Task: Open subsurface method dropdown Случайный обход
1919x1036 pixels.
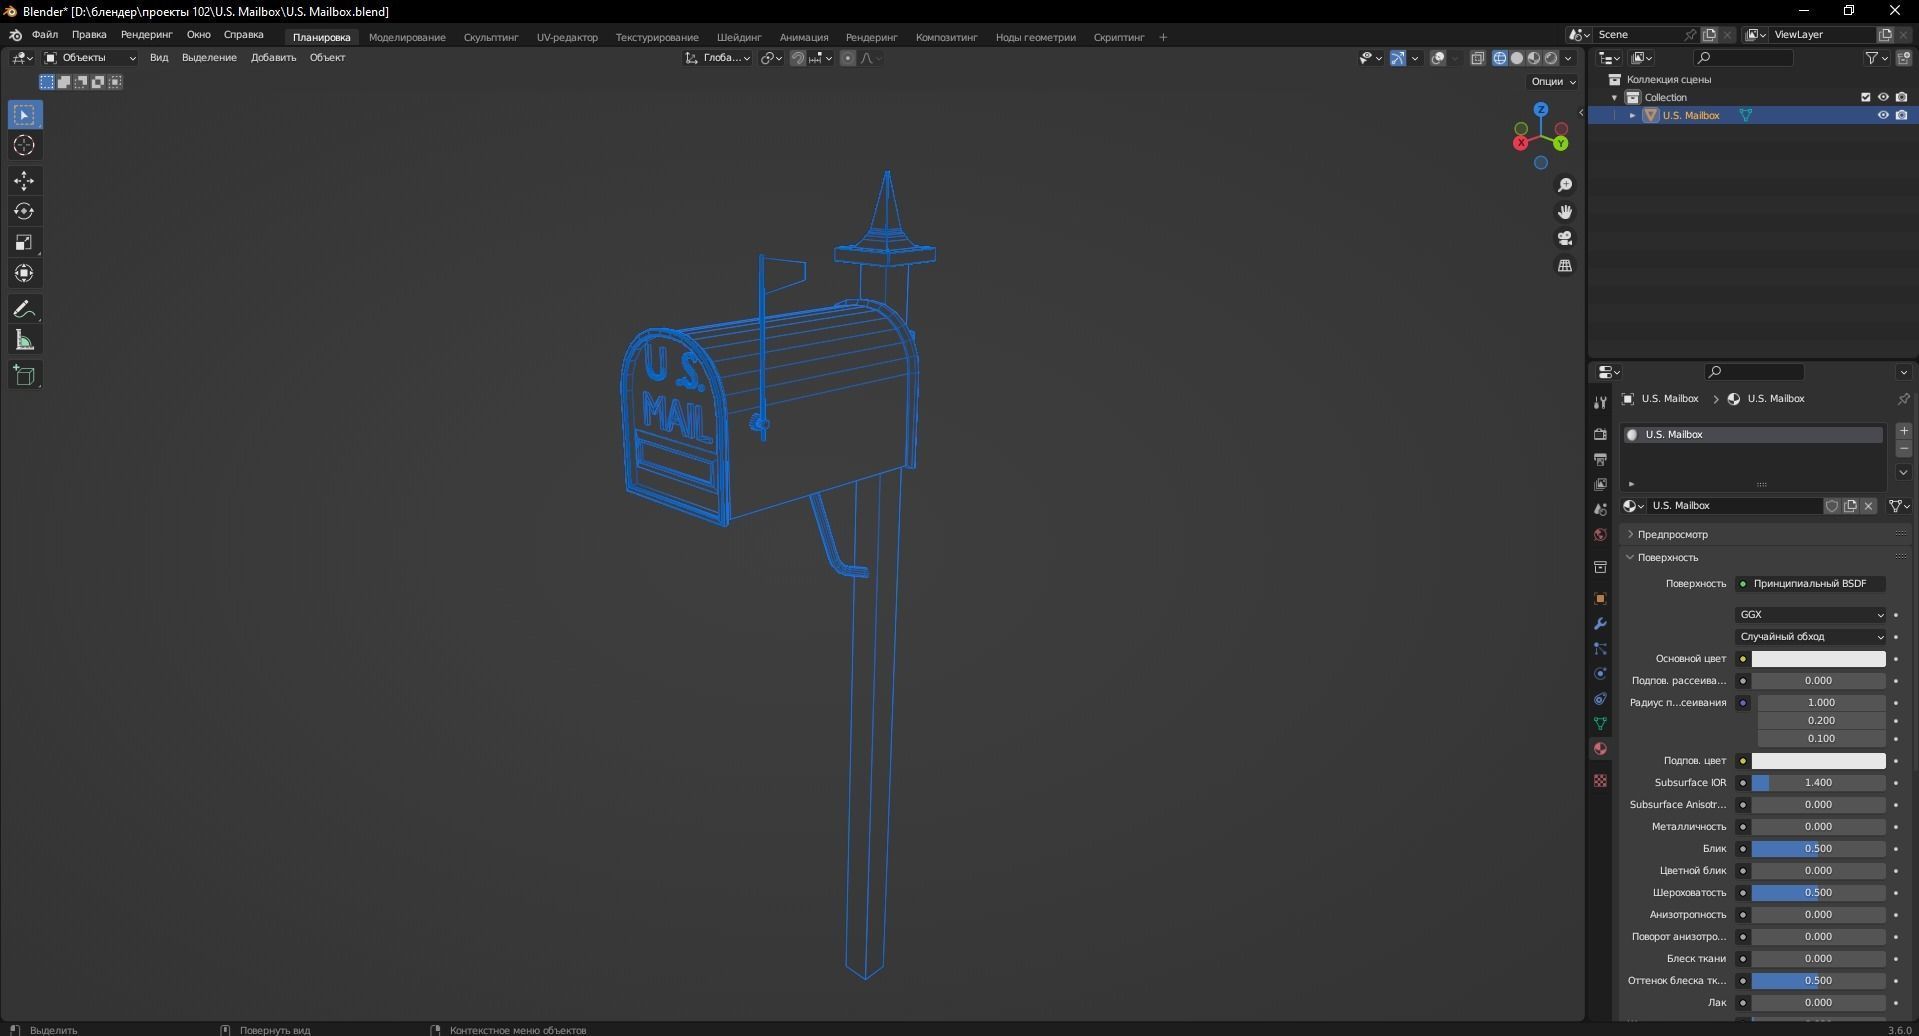Action: [1811, 636]
